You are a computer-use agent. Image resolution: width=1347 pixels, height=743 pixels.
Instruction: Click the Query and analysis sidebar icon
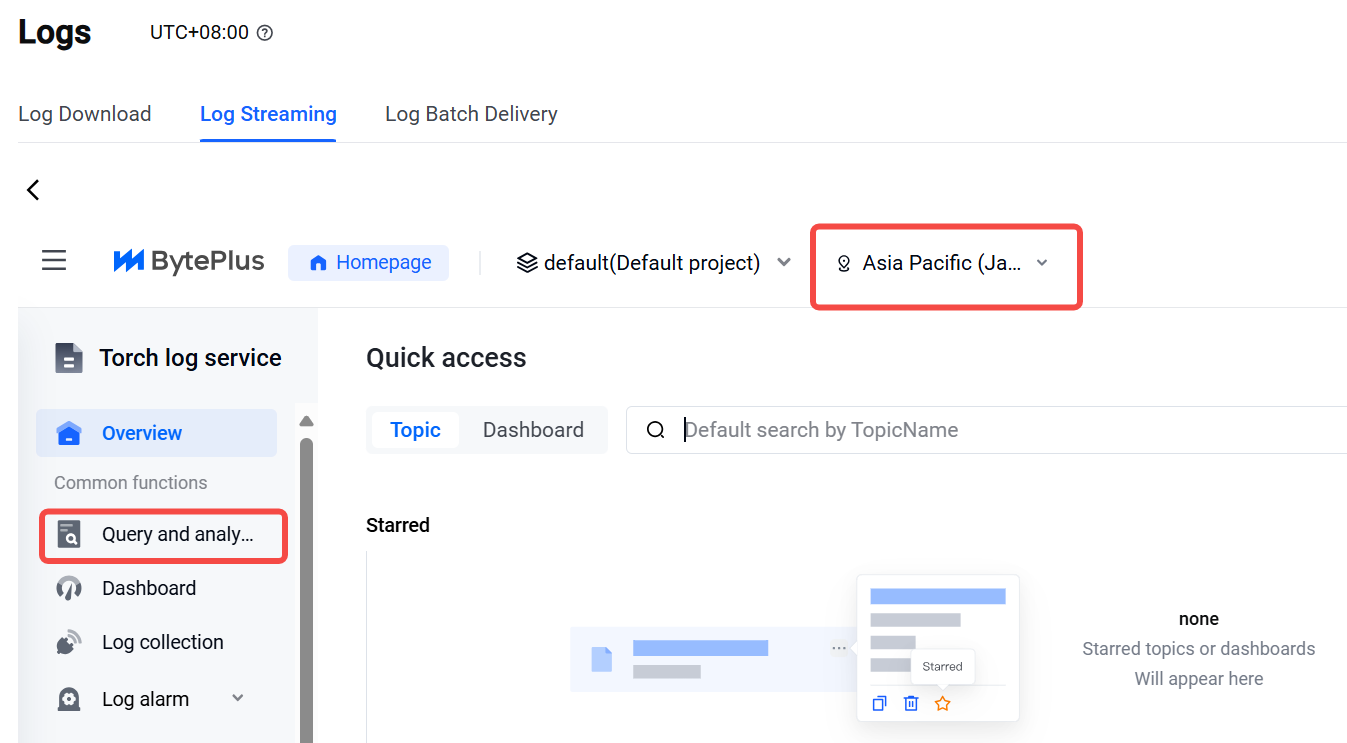tap(69, 535)
